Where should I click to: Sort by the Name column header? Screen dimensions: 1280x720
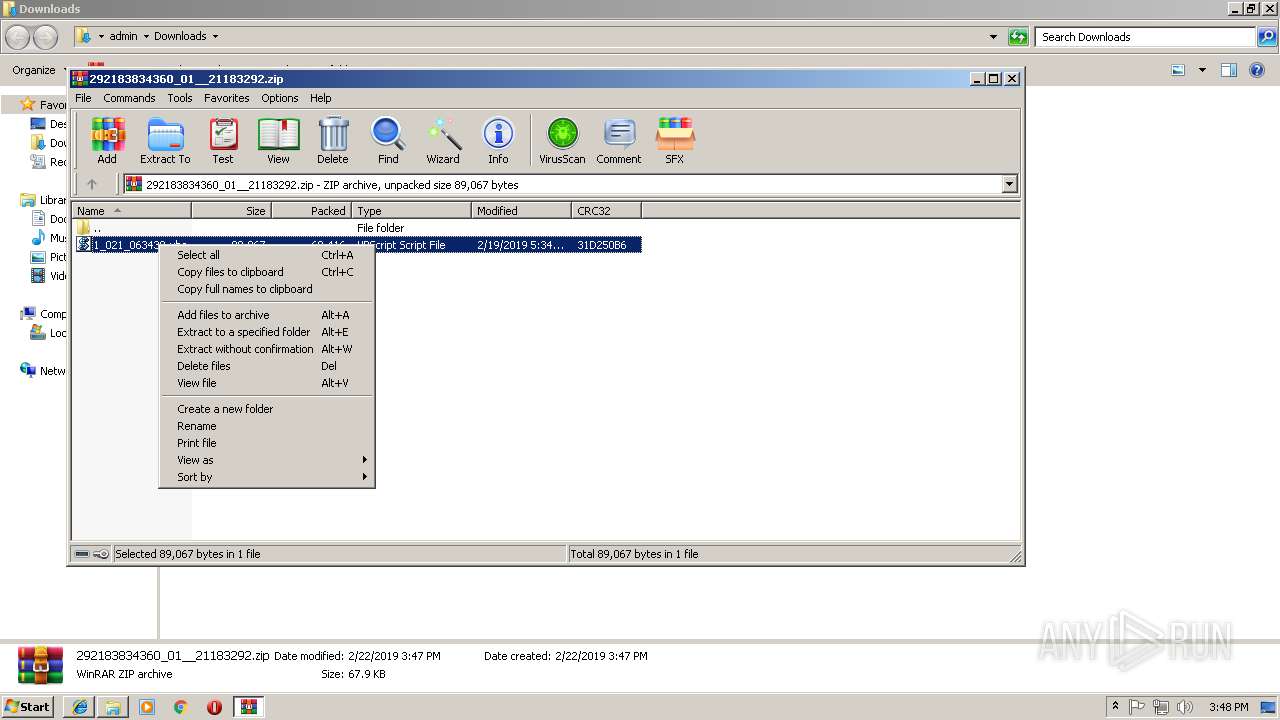(131, 211)
